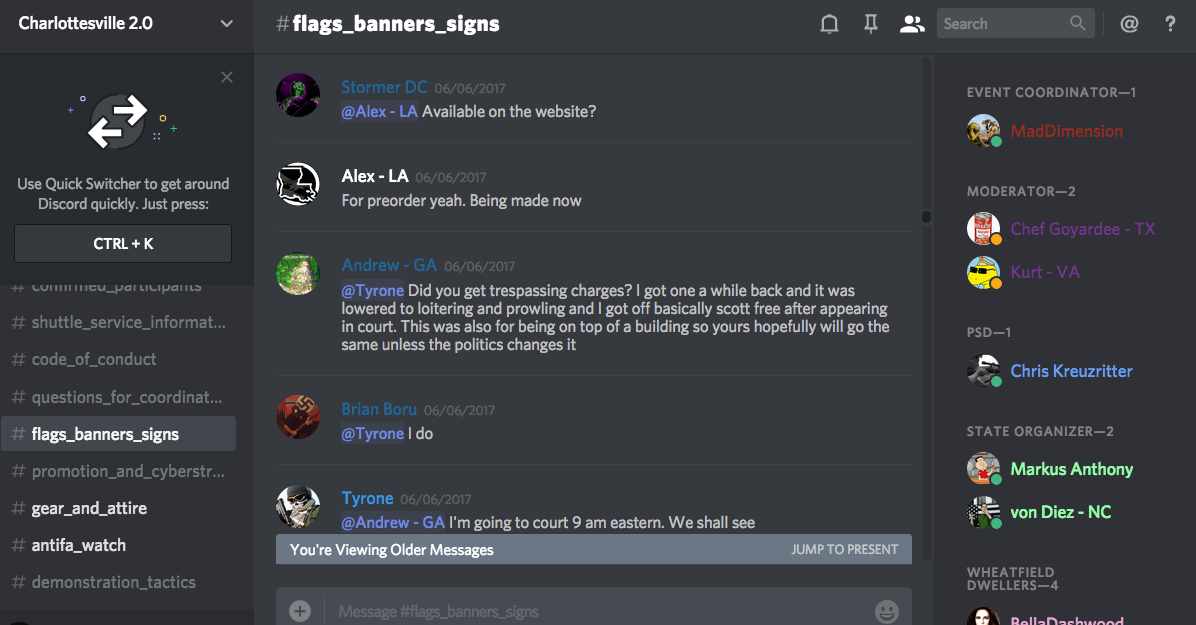Screen dimensions: 1196x625
Task: Click the plus upload attachment icon
Action: pyautogui.click(x=300, y=611)
